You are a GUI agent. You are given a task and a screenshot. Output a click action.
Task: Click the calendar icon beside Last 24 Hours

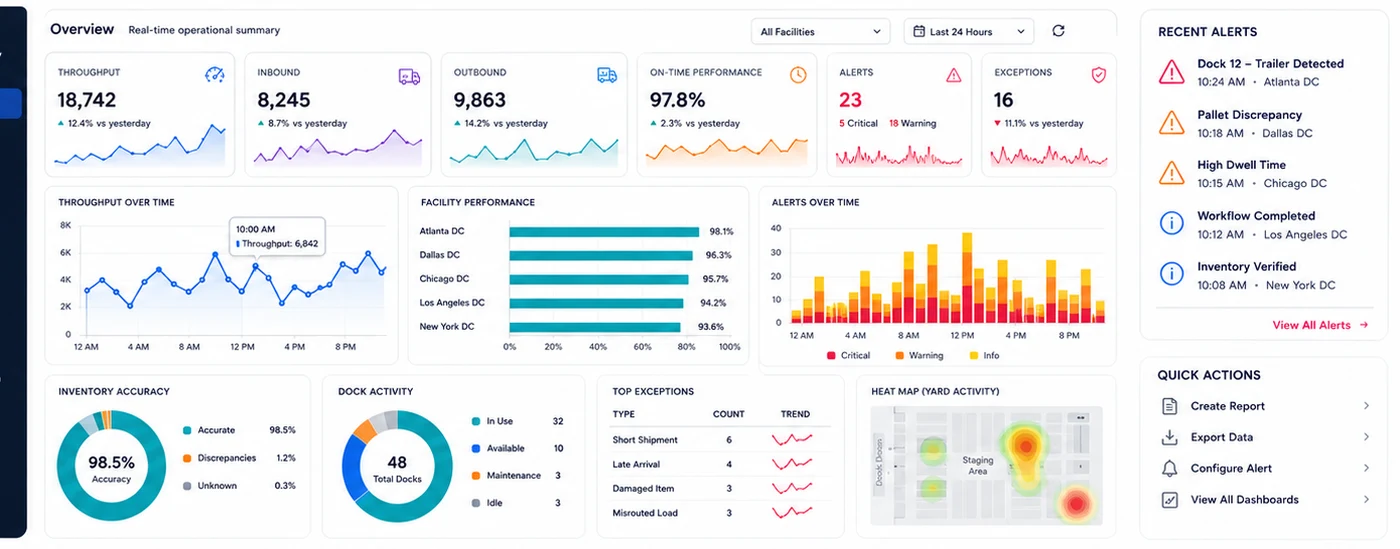click(919, 32)
